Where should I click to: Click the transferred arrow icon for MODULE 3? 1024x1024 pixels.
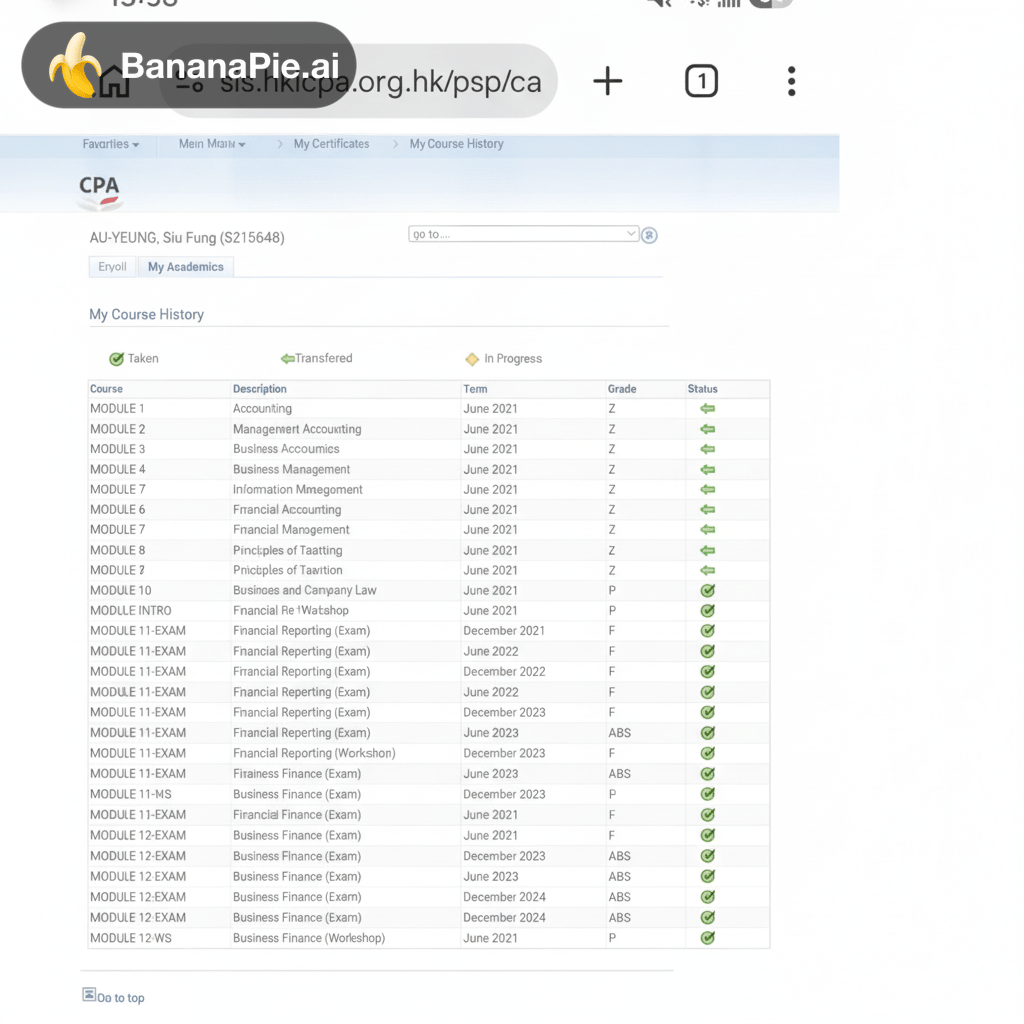[707, 449]
